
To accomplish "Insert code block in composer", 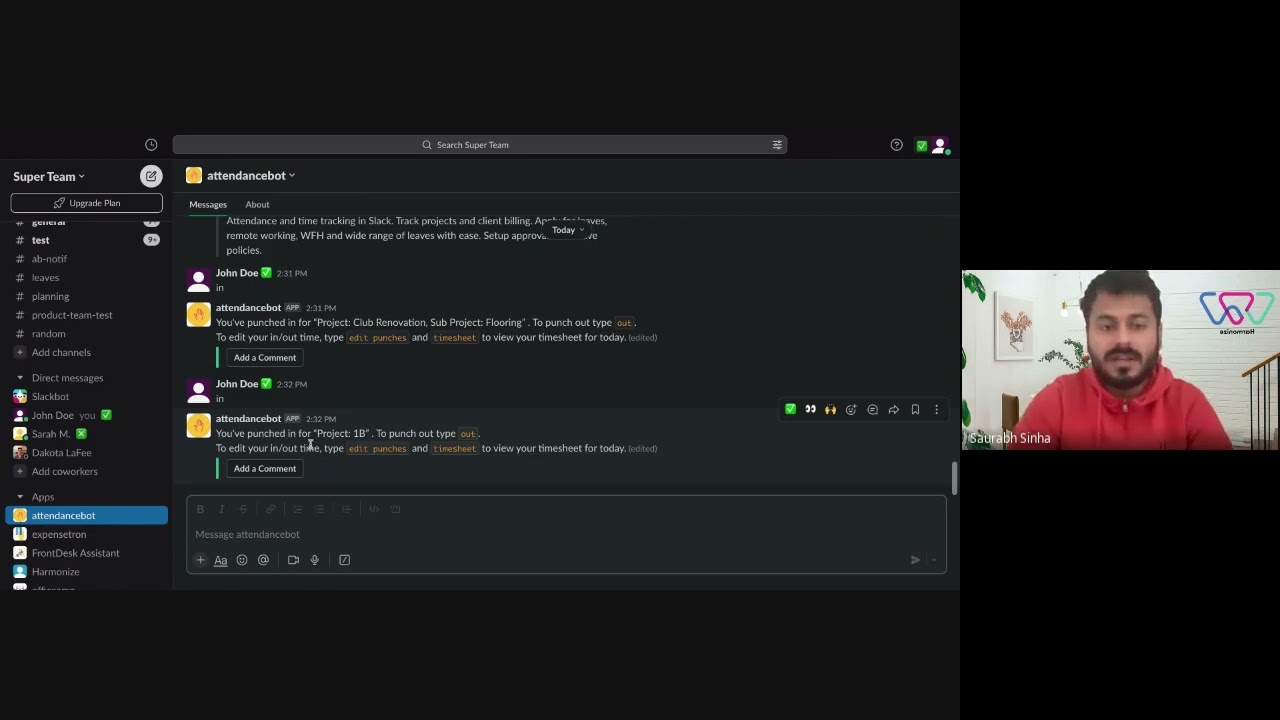I will 395,509.
